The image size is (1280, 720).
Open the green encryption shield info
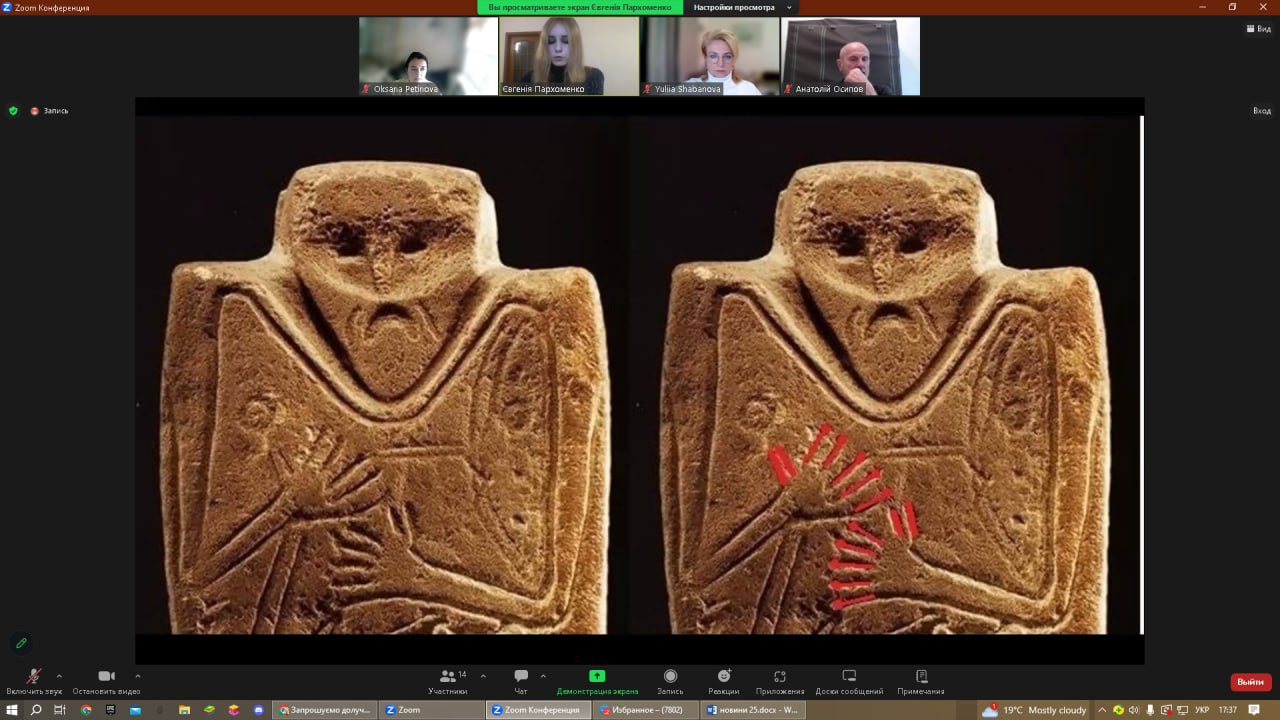[13, 111]
